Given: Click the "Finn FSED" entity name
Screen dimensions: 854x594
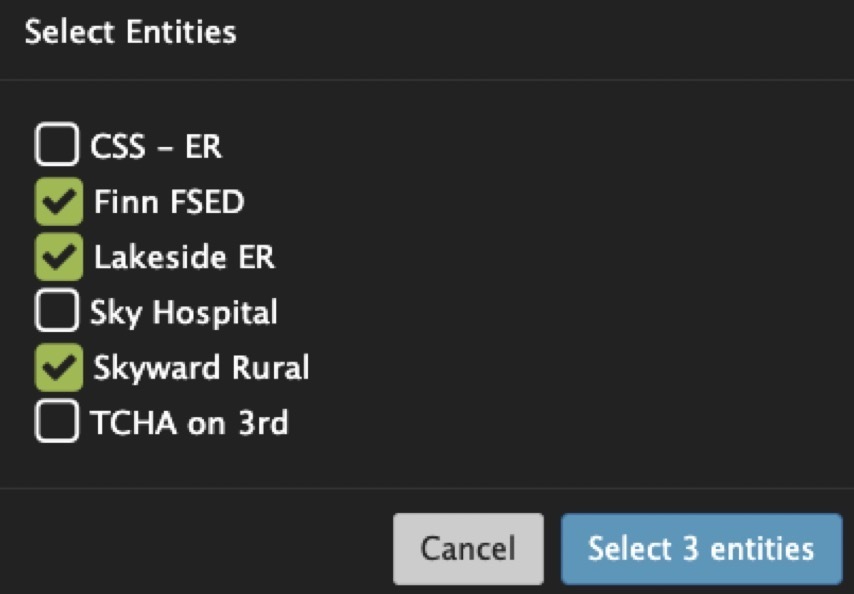Looking at the screenshot, I should (169, 202).
